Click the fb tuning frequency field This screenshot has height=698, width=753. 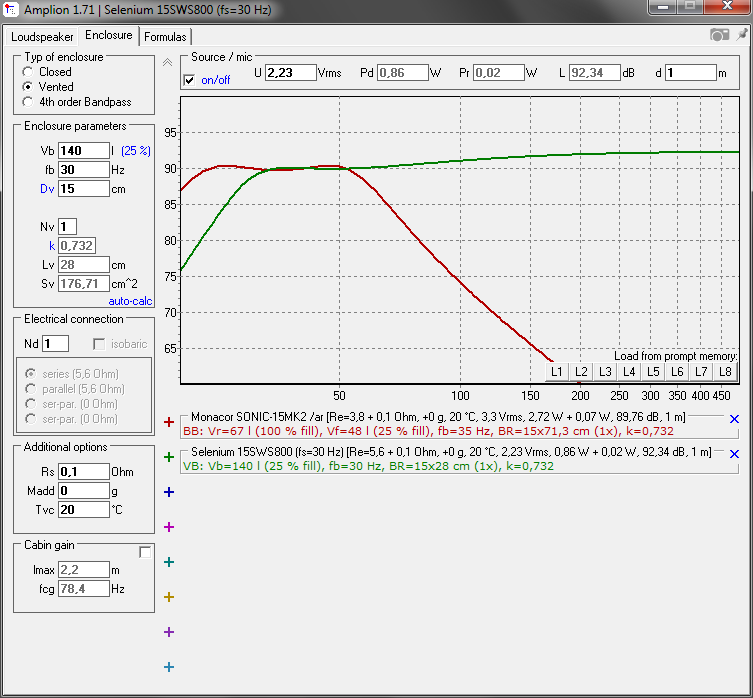pos(84,170)
